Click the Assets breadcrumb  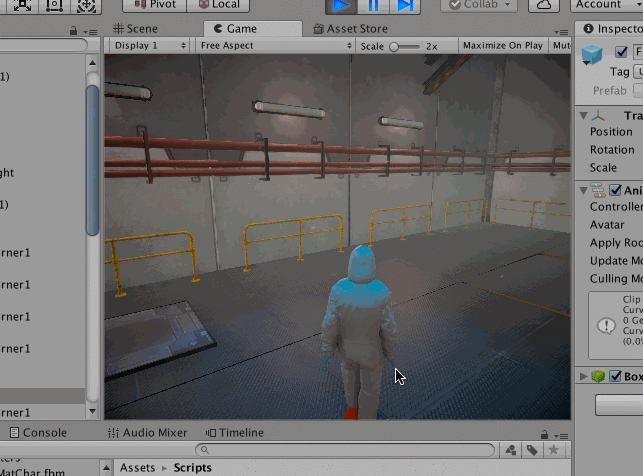pos(137,468)
